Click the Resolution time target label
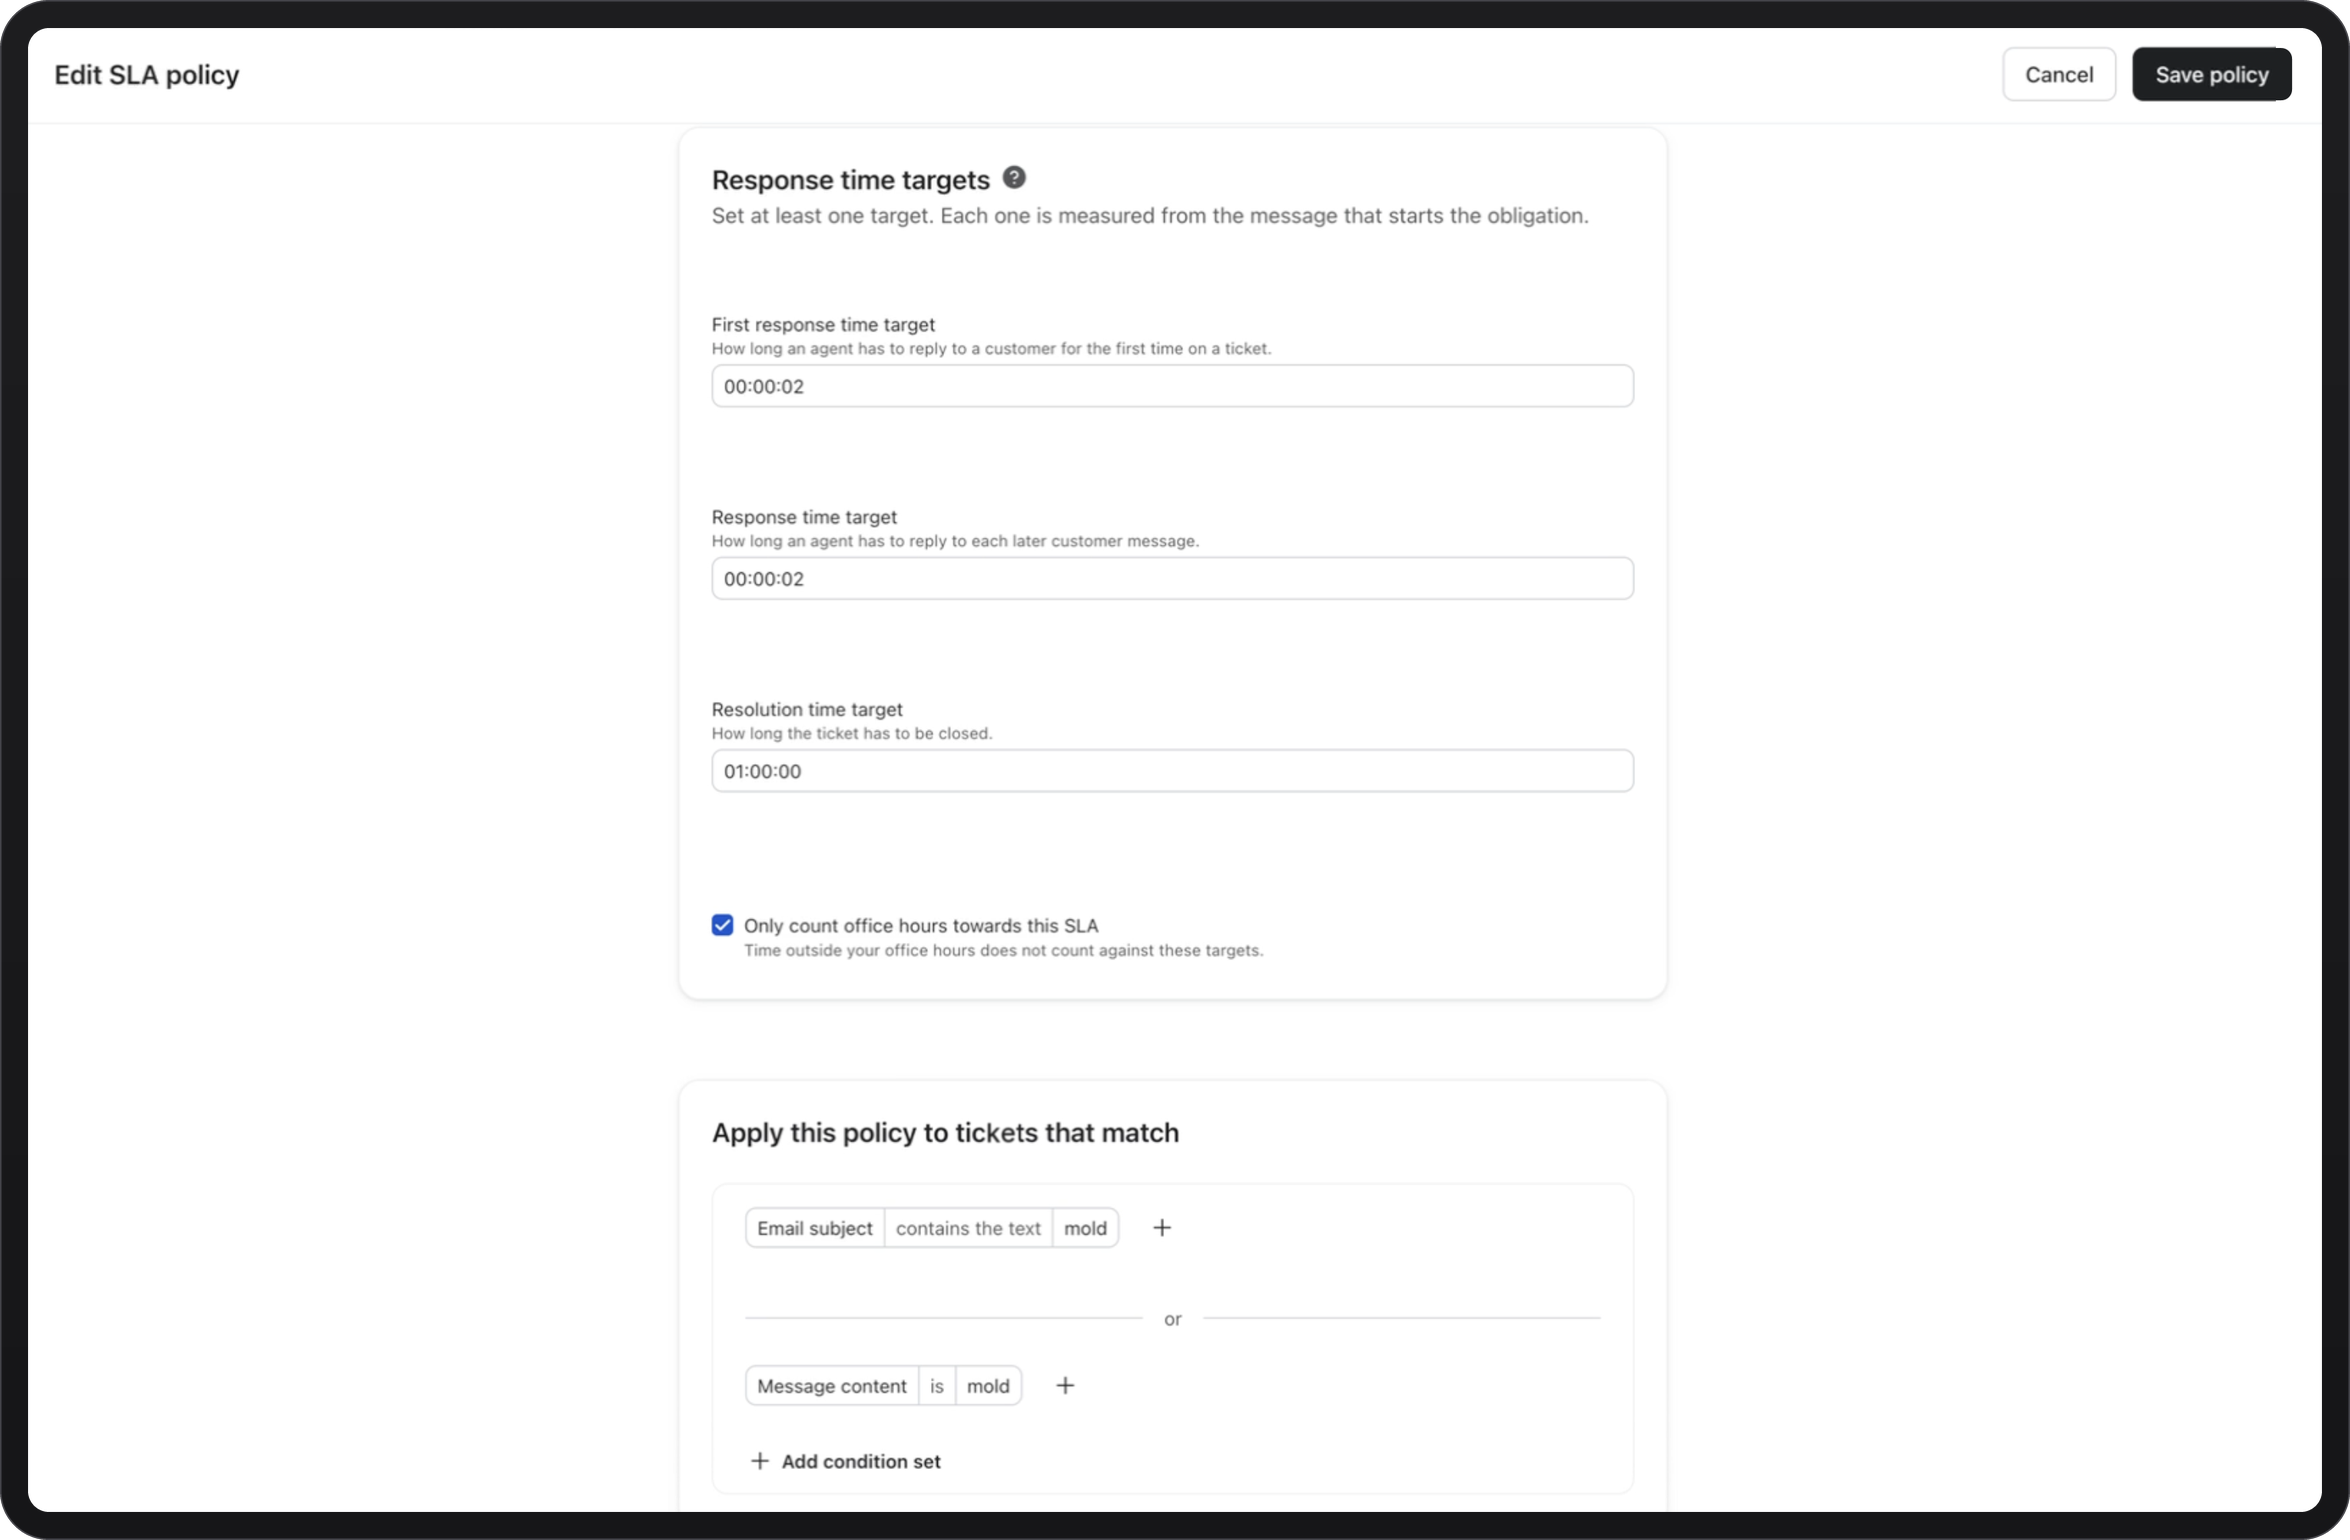Viewport: 2350px width, 1540px height. coord(807,709)
